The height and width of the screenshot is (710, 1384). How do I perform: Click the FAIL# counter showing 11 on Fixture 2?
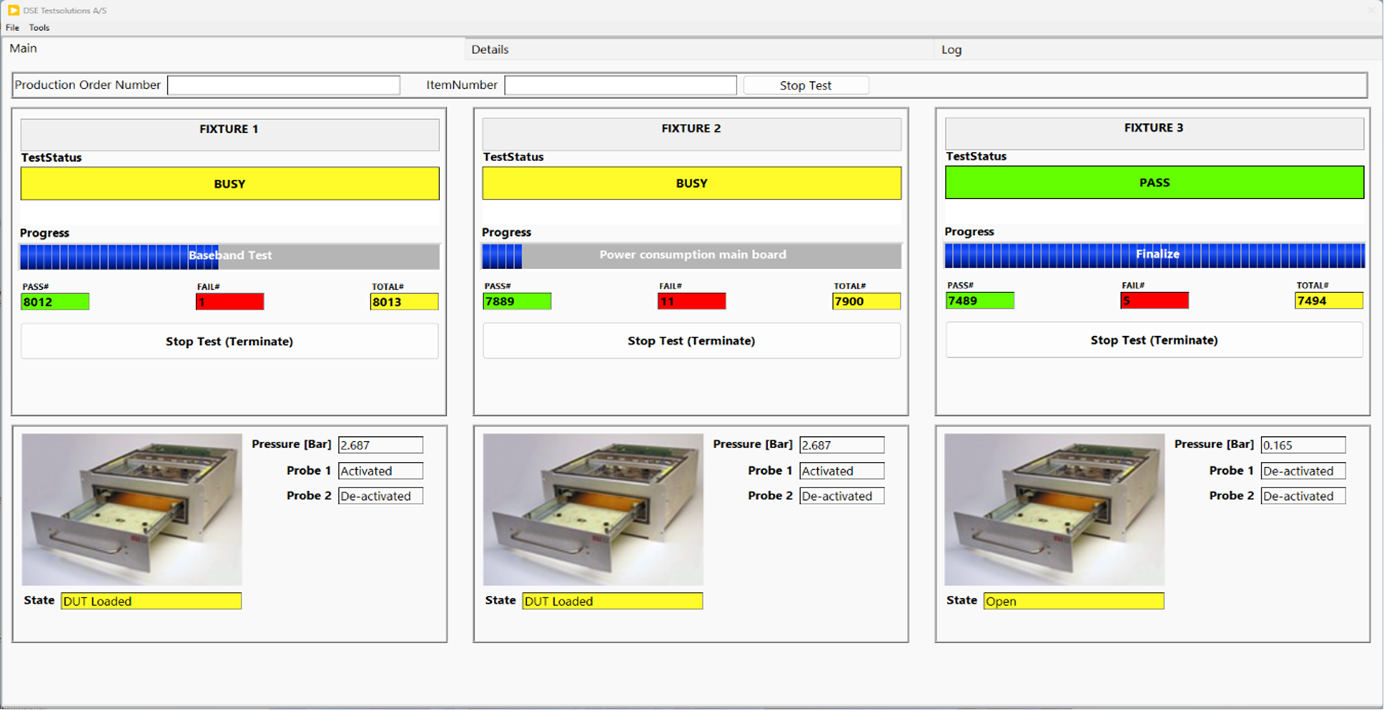point(691,300)
